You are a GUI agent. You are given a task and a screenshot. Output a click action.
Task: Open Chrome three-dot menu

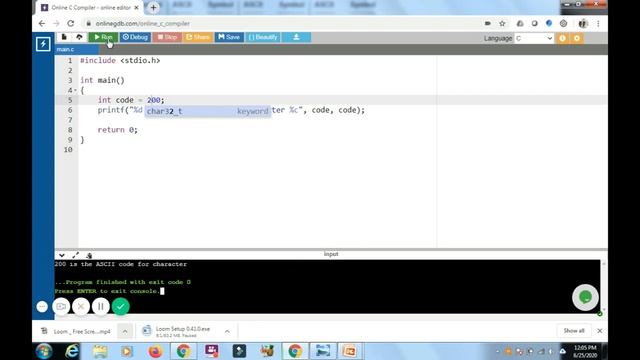coord(598,23)
